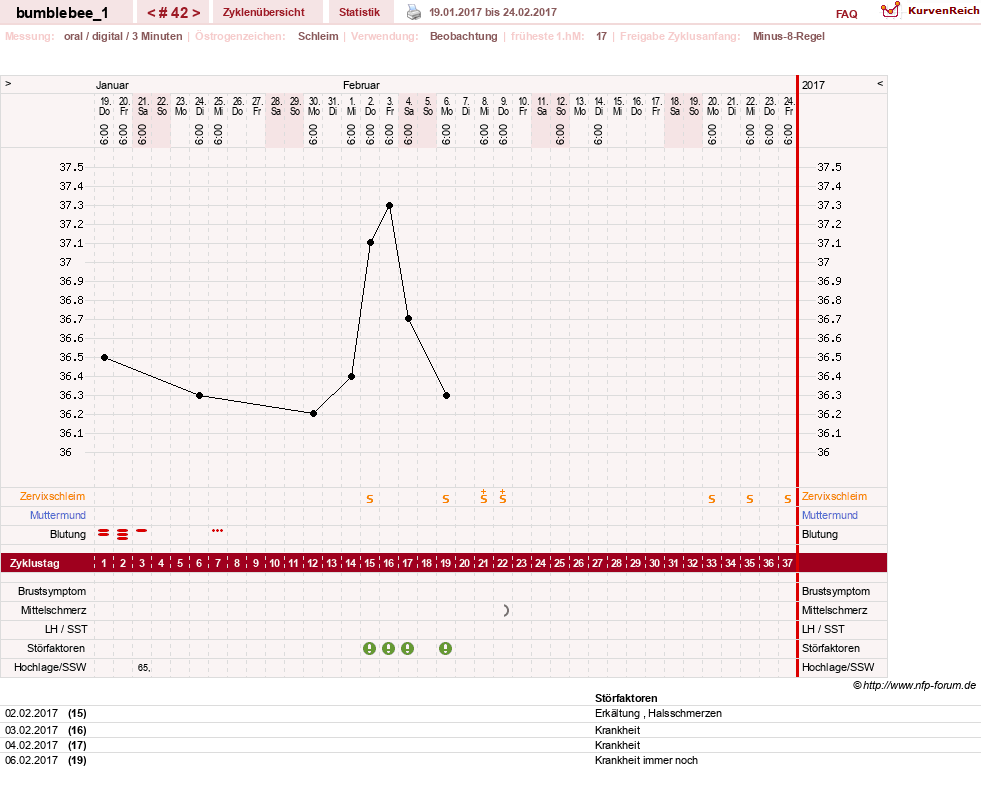Click cycle day 20 in Zyklustag bar
Image resolution: width=981 pixels, height=797 pixels.
[x=464, y=563]
